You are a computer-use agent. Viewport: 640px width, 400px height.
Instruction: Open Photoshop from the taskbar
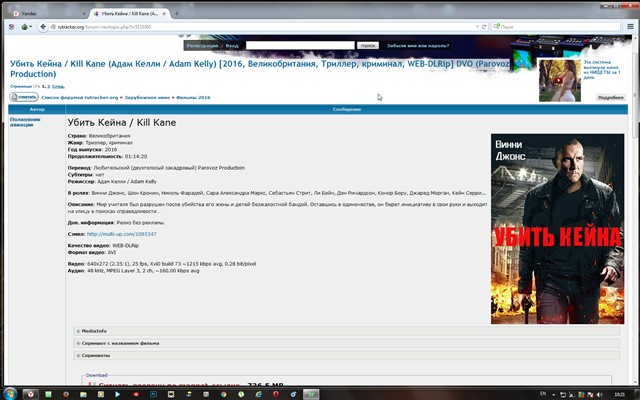[153, 394]
